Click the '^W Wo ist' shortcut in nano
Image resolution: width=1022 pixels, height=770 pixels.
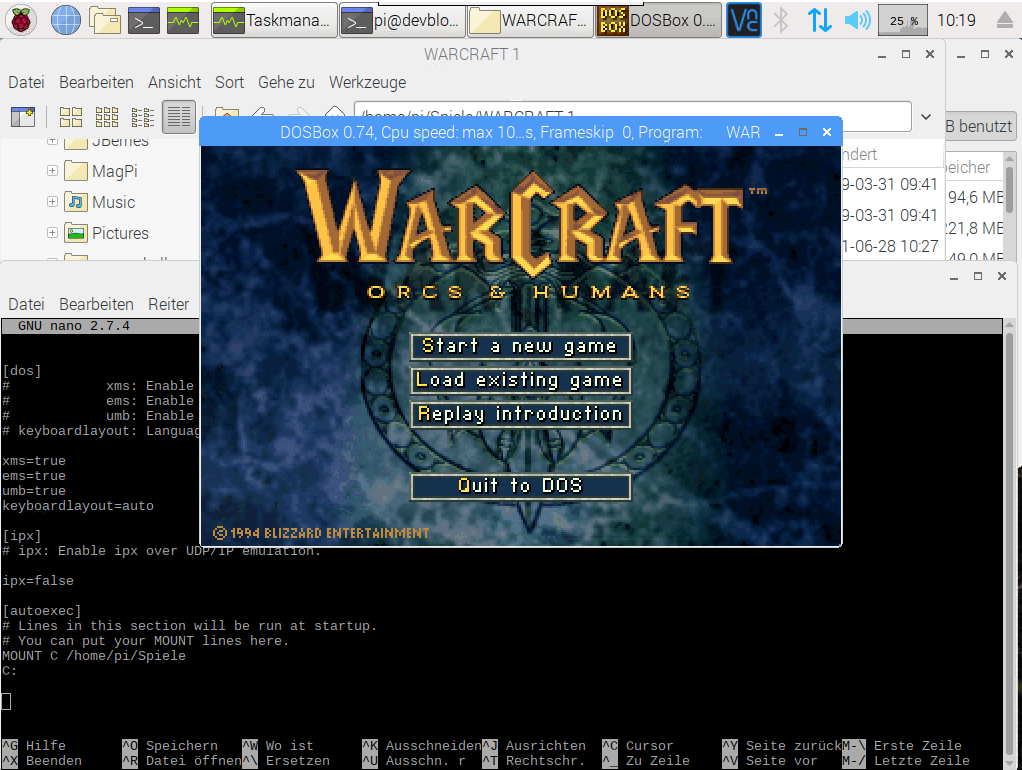[x=278, y=745]
